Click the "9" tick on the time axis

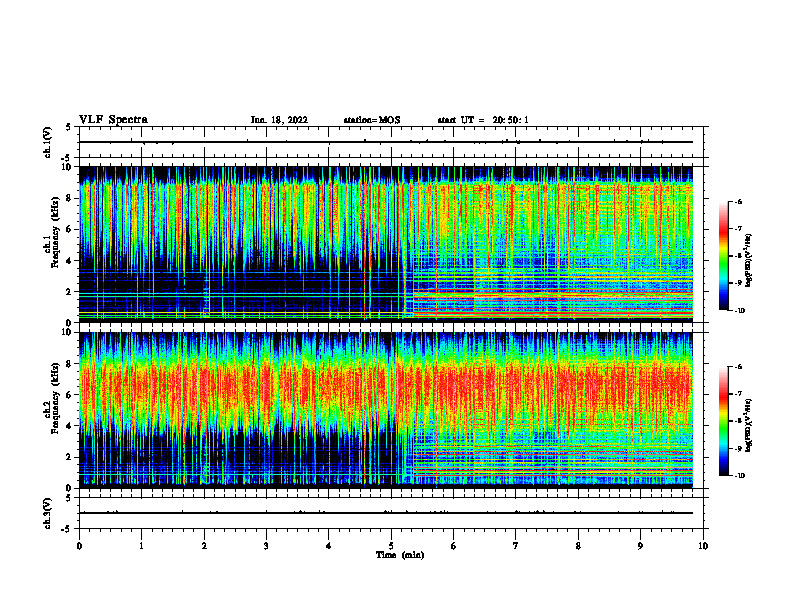[x=640, y=546]
